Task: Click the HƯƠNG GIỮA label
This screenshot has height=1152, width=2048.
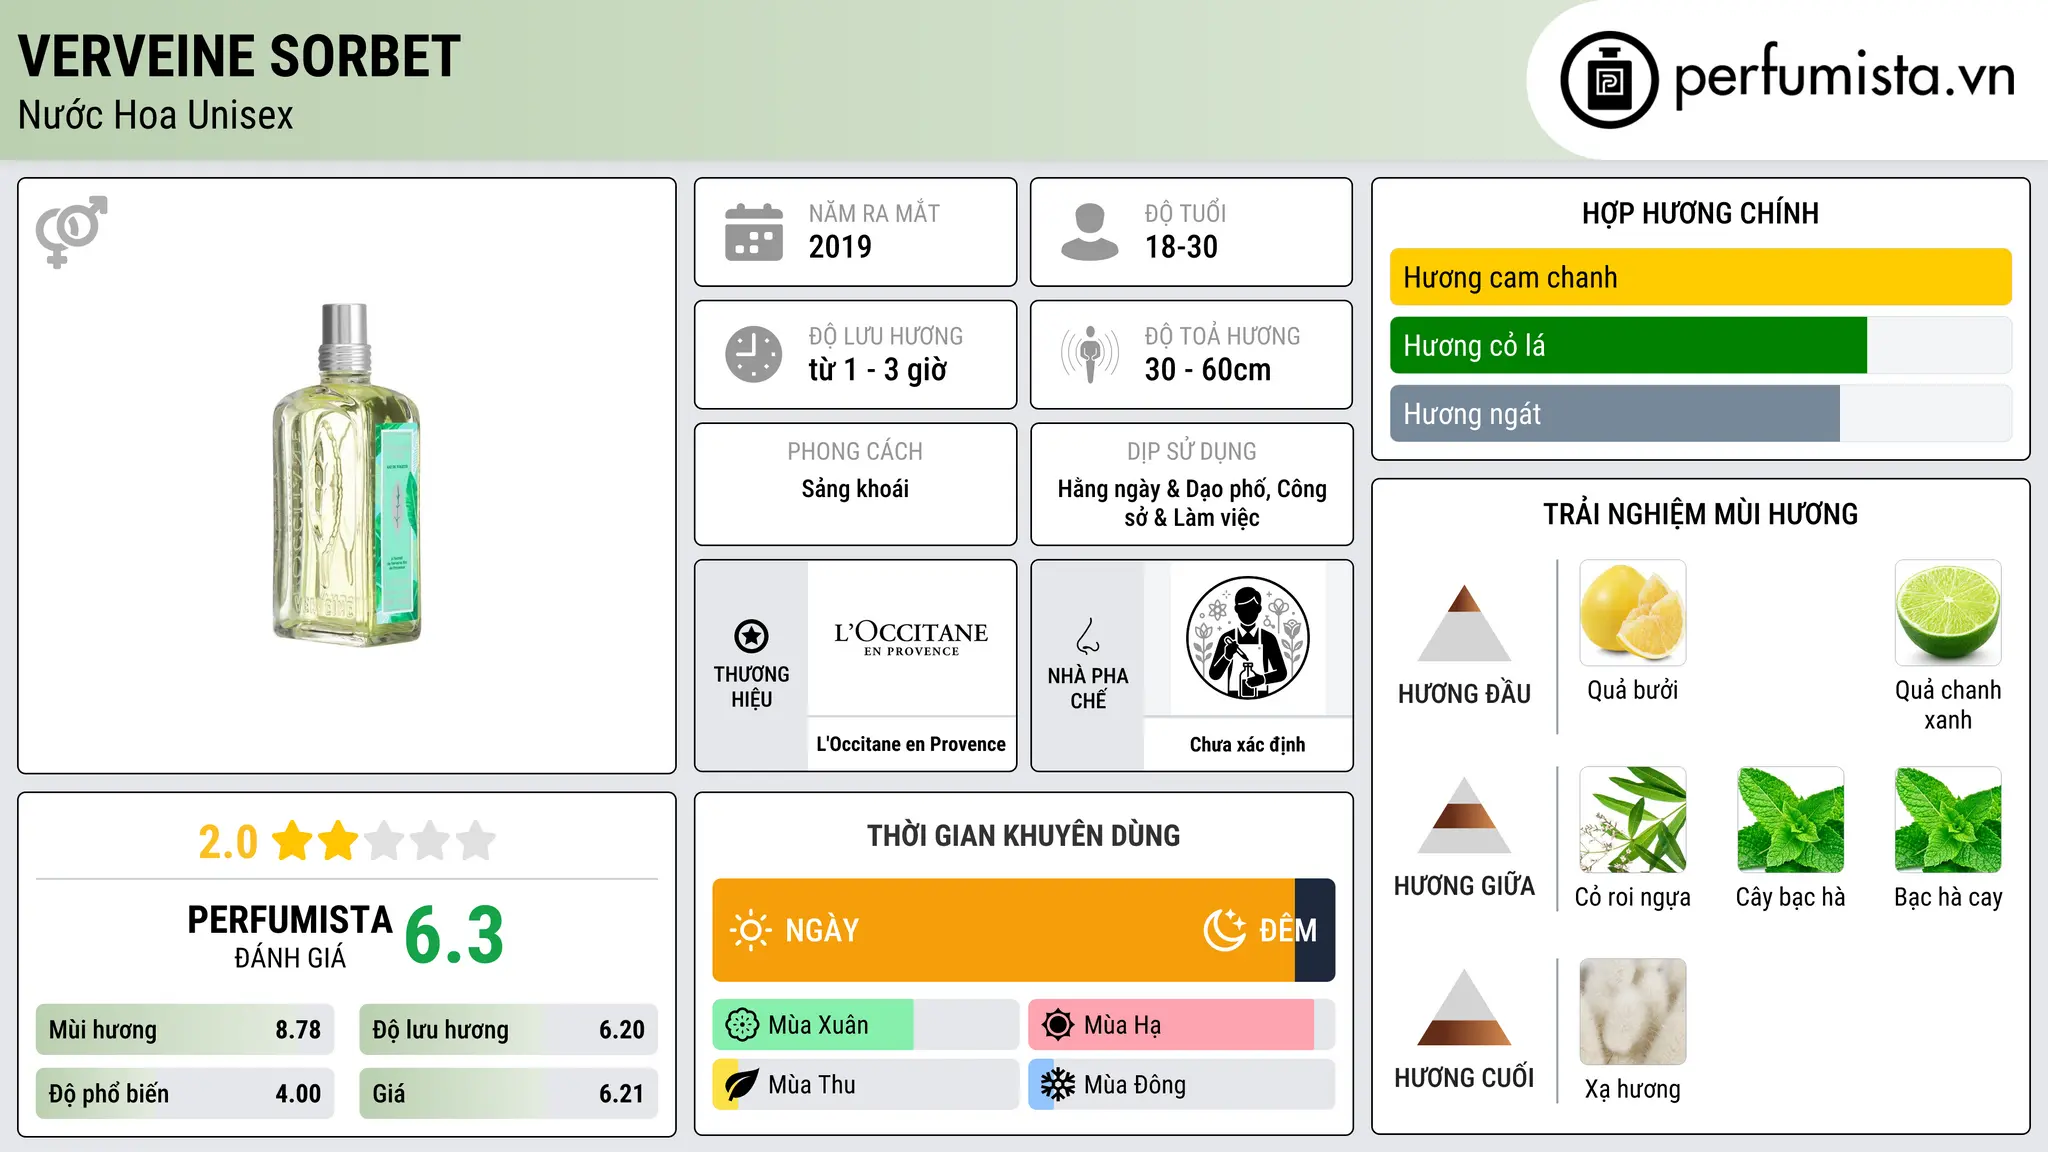Action: tap(1464, 886)
